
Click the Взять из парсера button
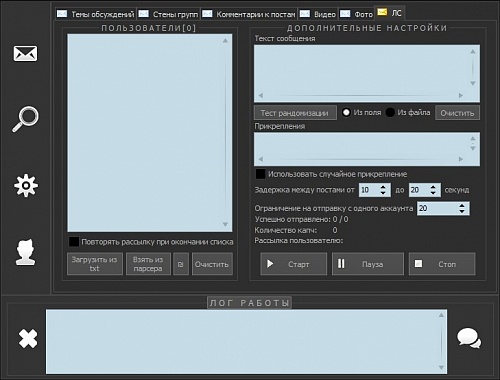[148, 264]
